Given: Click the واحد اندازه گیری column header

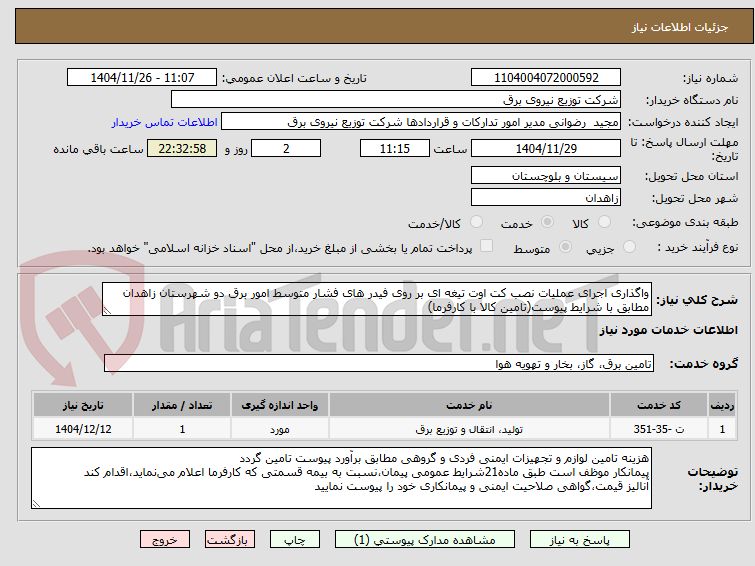Looking at the screenshot, I should pos(280,405).
